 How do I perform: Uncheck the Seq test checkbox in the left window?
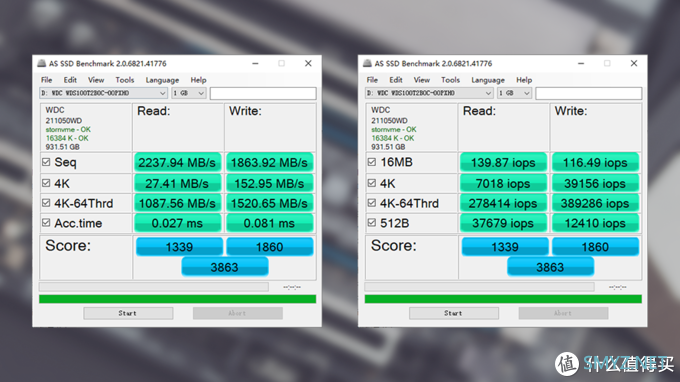(46, 162)
